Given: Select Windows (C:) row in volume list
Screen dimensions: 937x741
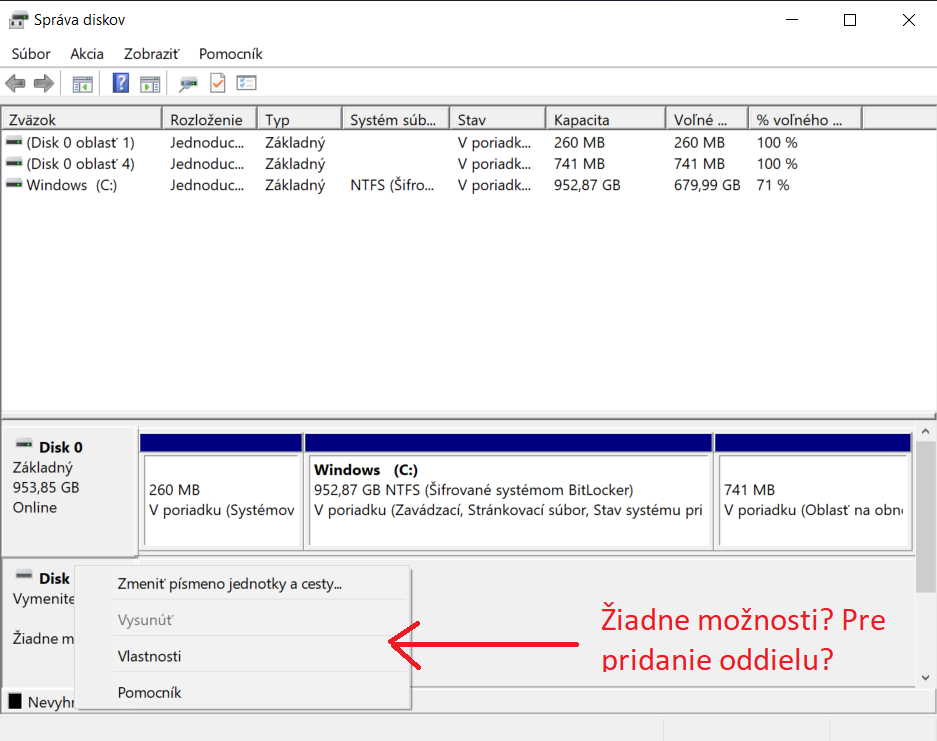Looking at the screenshot, I should tap(71, 185).
